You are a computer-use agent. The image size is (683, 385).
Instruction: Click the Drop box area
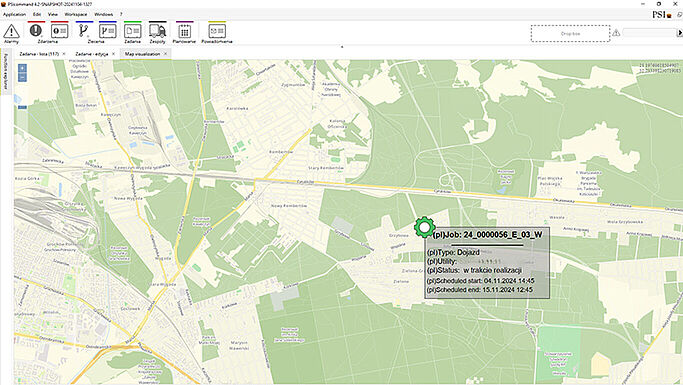(x=570, y=34)
